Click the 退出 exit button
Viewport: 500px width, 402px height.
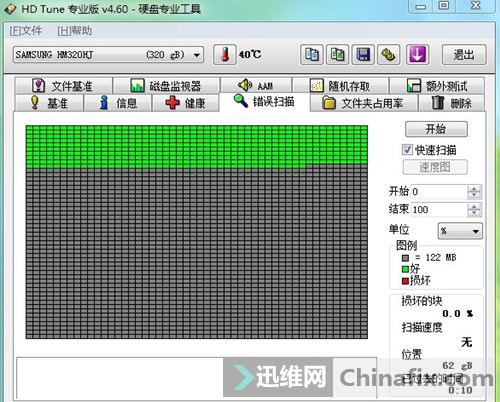point(464,55)
